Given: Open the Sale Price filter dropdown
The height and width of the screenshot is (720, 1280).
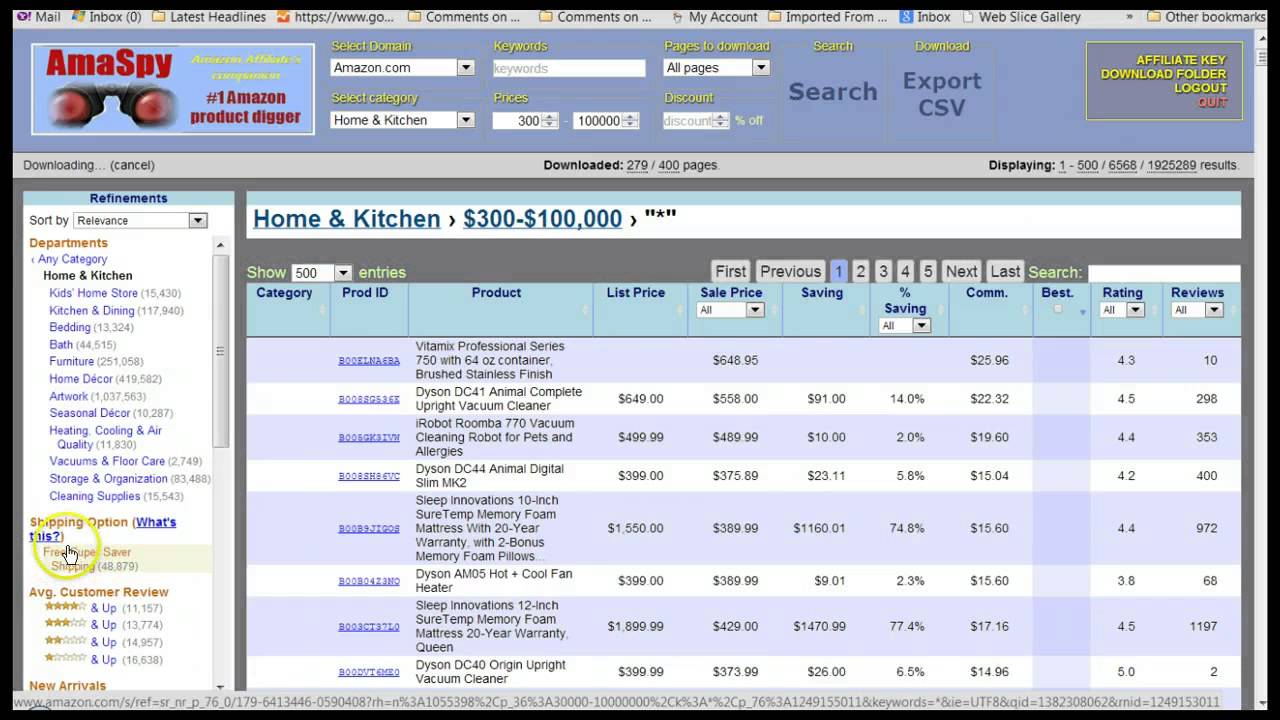Looking at the screenshot, I should pyautogui.click(x=731, y=310).
